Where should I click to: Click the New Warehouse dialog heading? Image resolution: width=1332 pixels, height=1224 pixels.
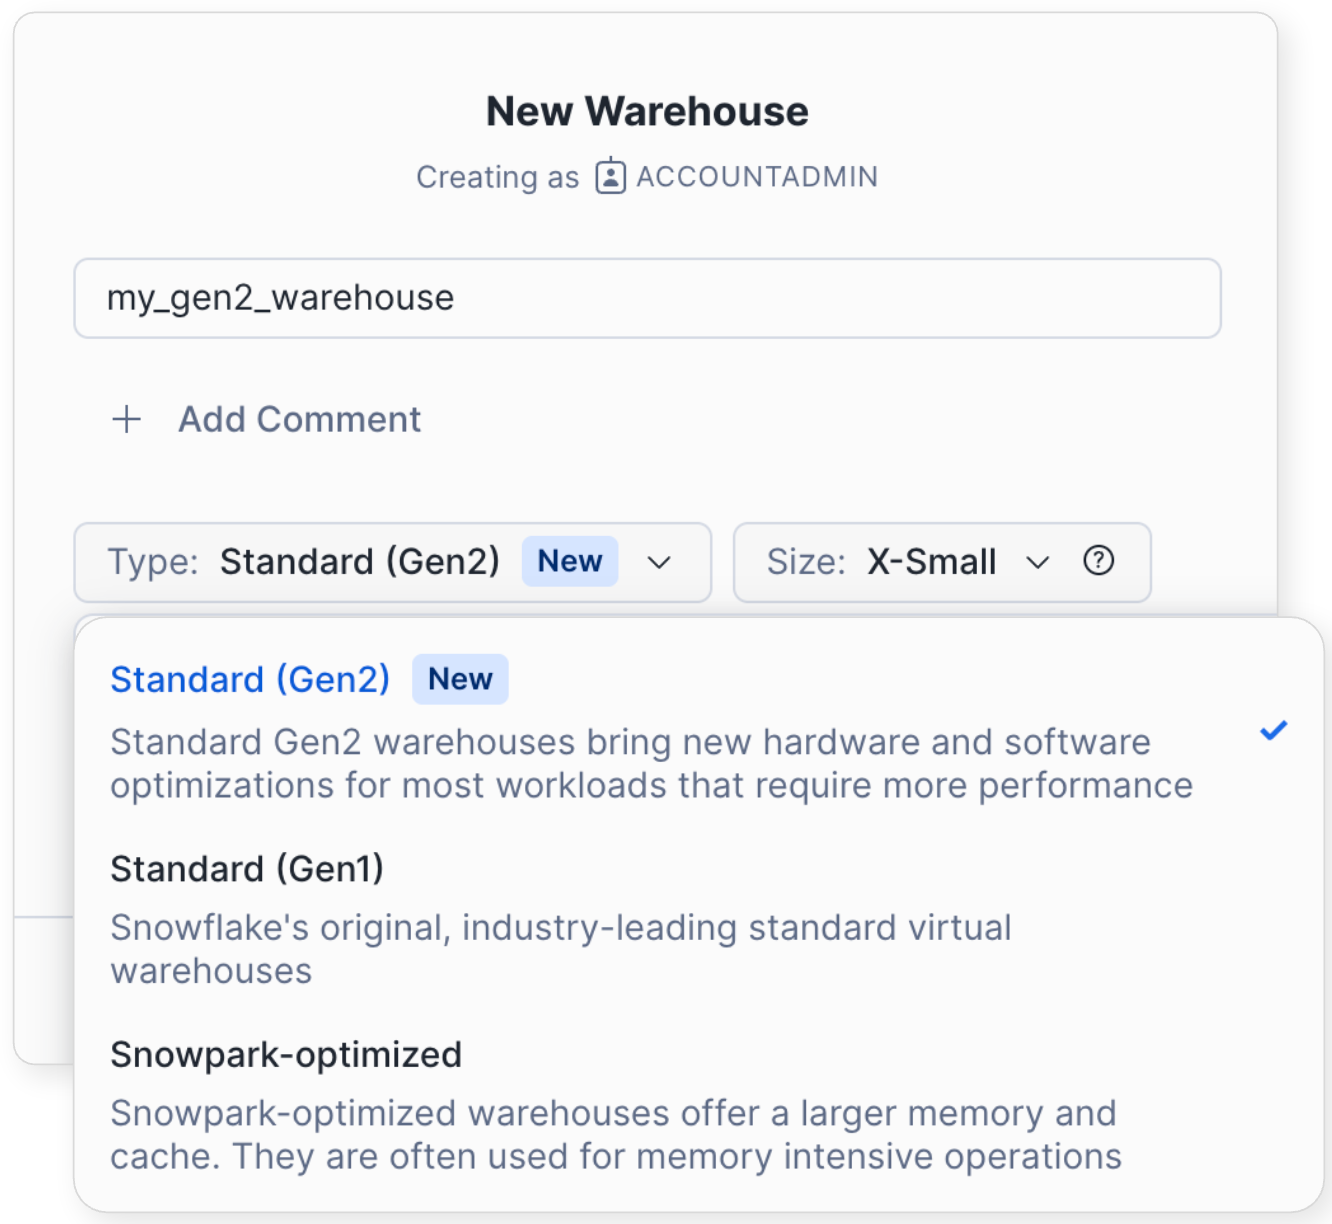(647, 111)
